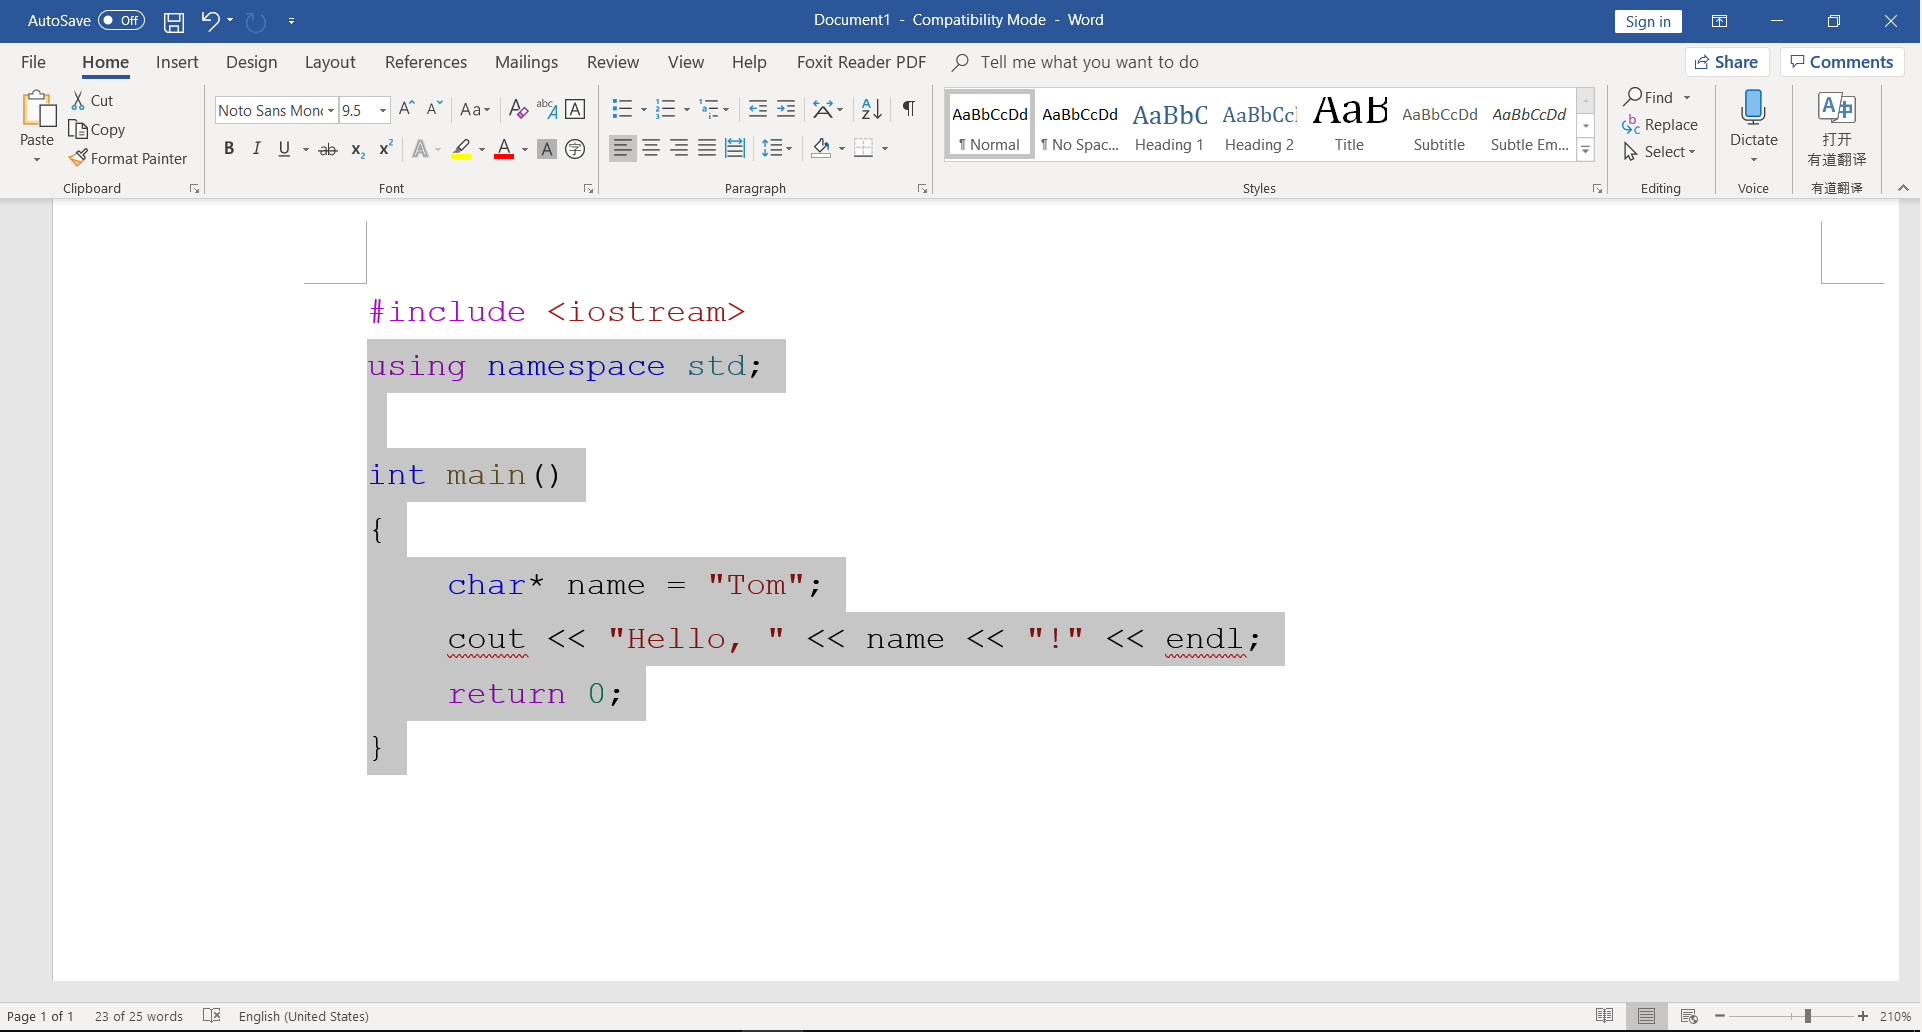Screen dimensions: 1922x1032
Task: Select the Format Painter tool
Action: 128,158
